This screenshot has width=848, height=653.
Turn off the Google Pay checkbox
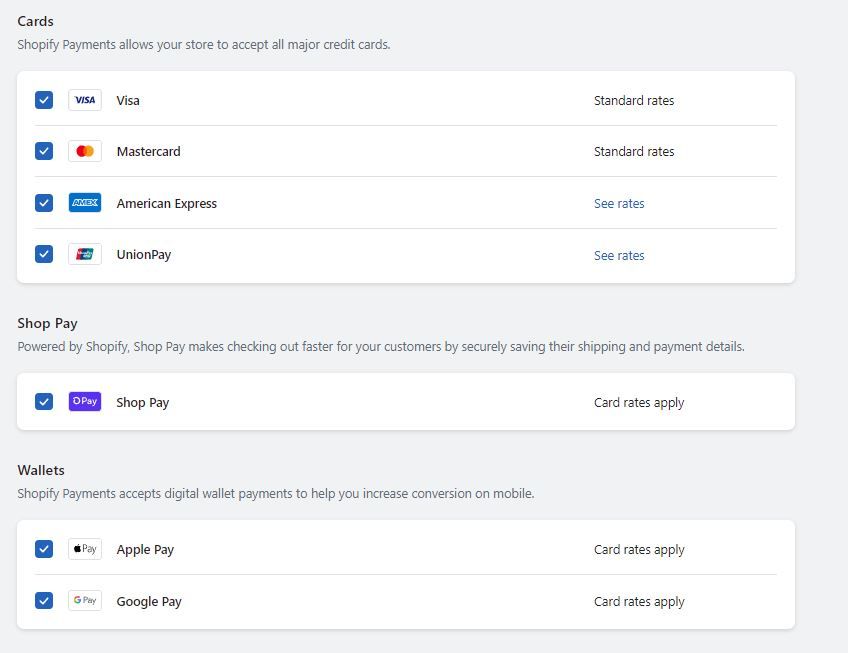(x=44, y=601)
